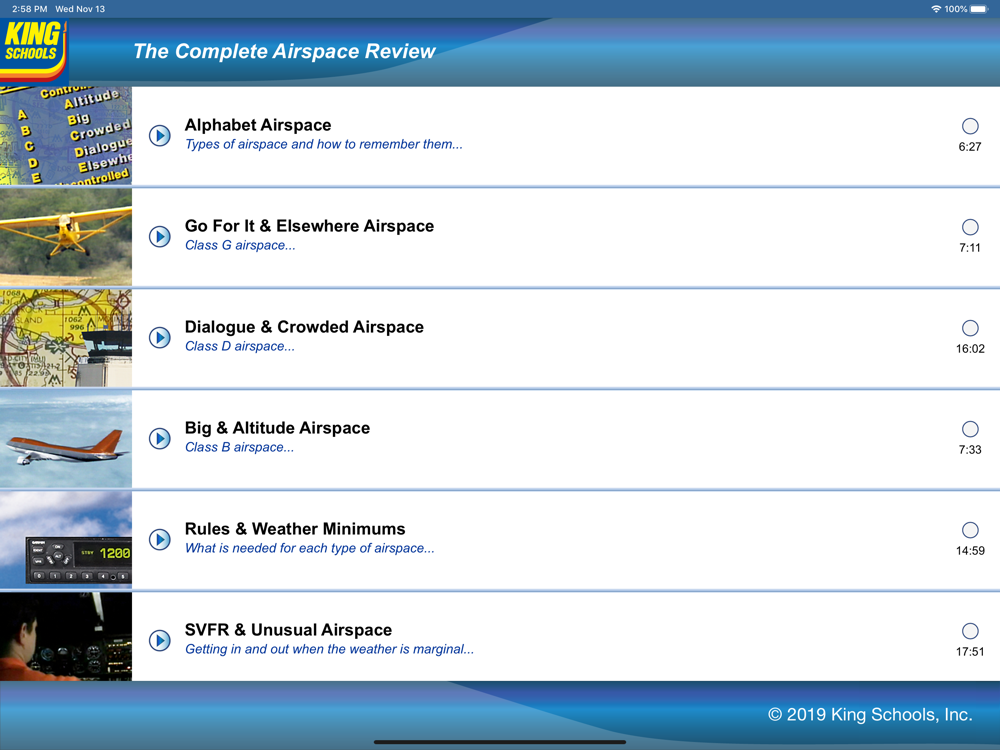Select the Rules & Weather Minimums title
Screen dimensions: 1000x750
pyautogui.click(x=295, y=529)
